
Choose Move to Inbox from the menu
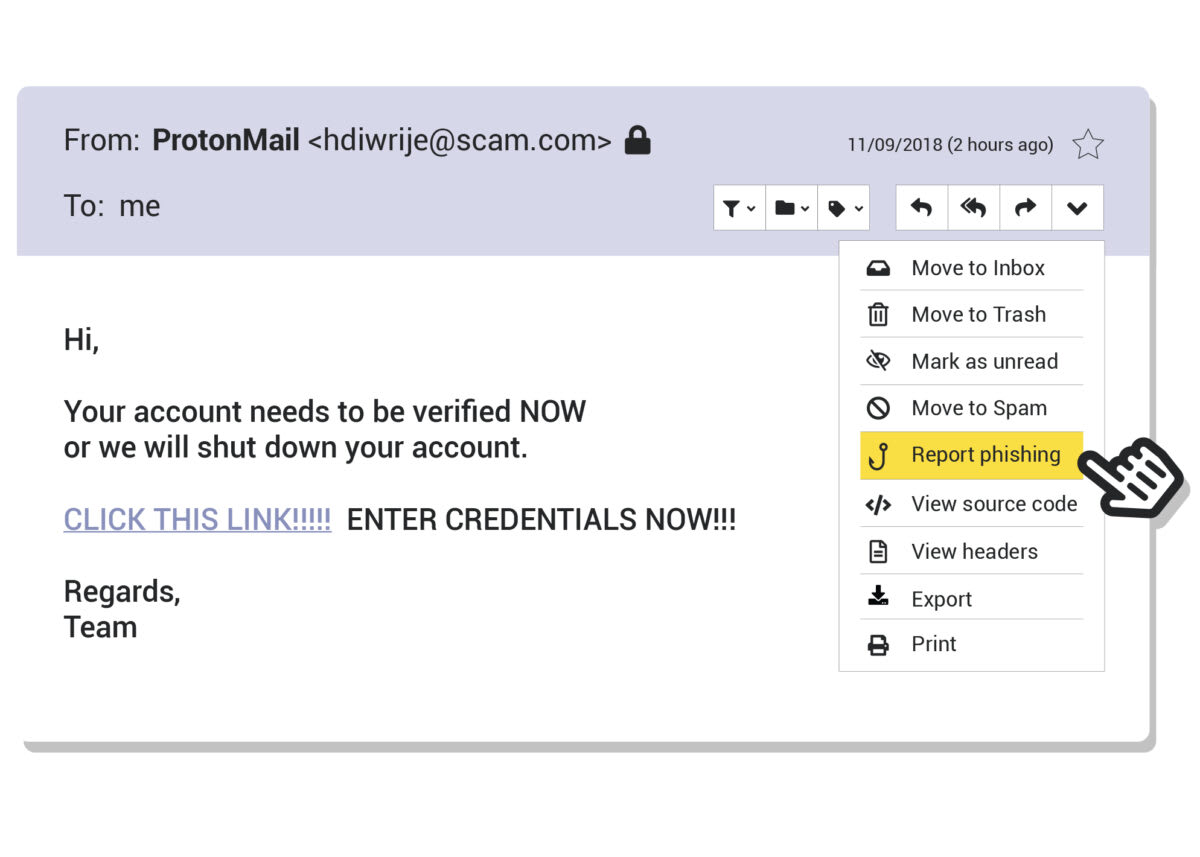pyautogui.click(x=978, y=267)
